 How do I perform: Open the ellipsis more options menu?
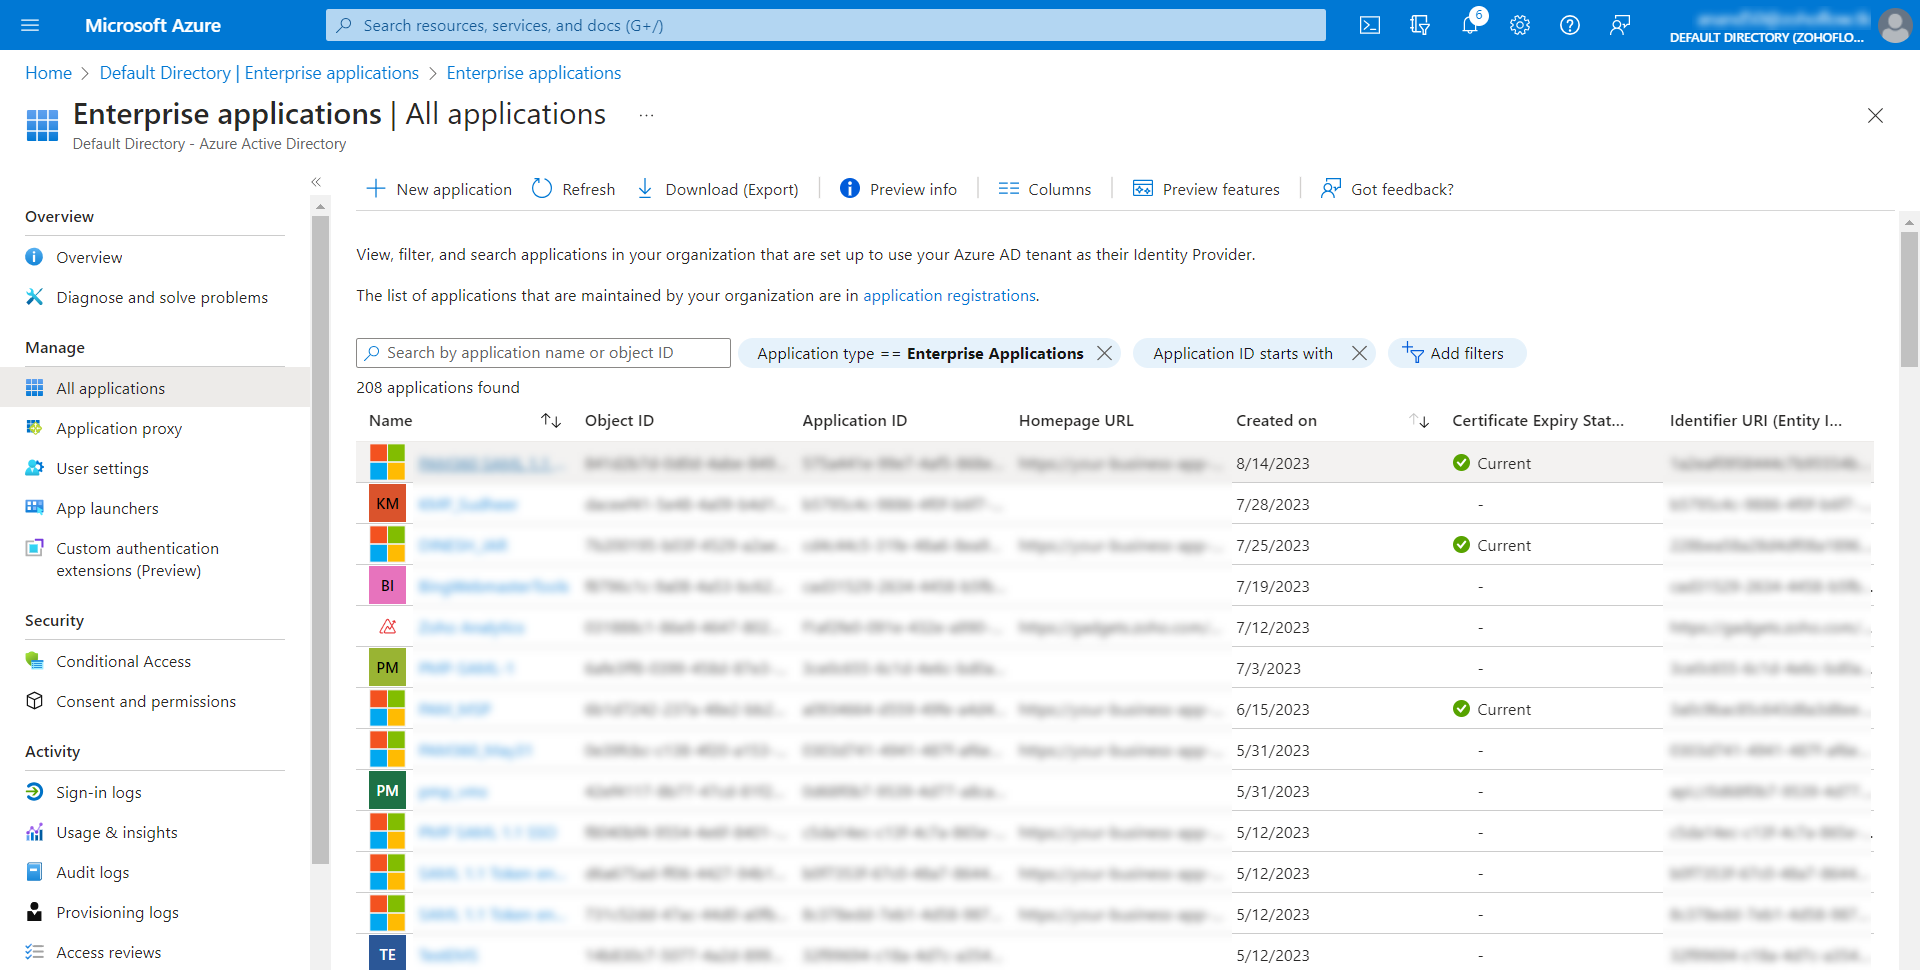647,116
